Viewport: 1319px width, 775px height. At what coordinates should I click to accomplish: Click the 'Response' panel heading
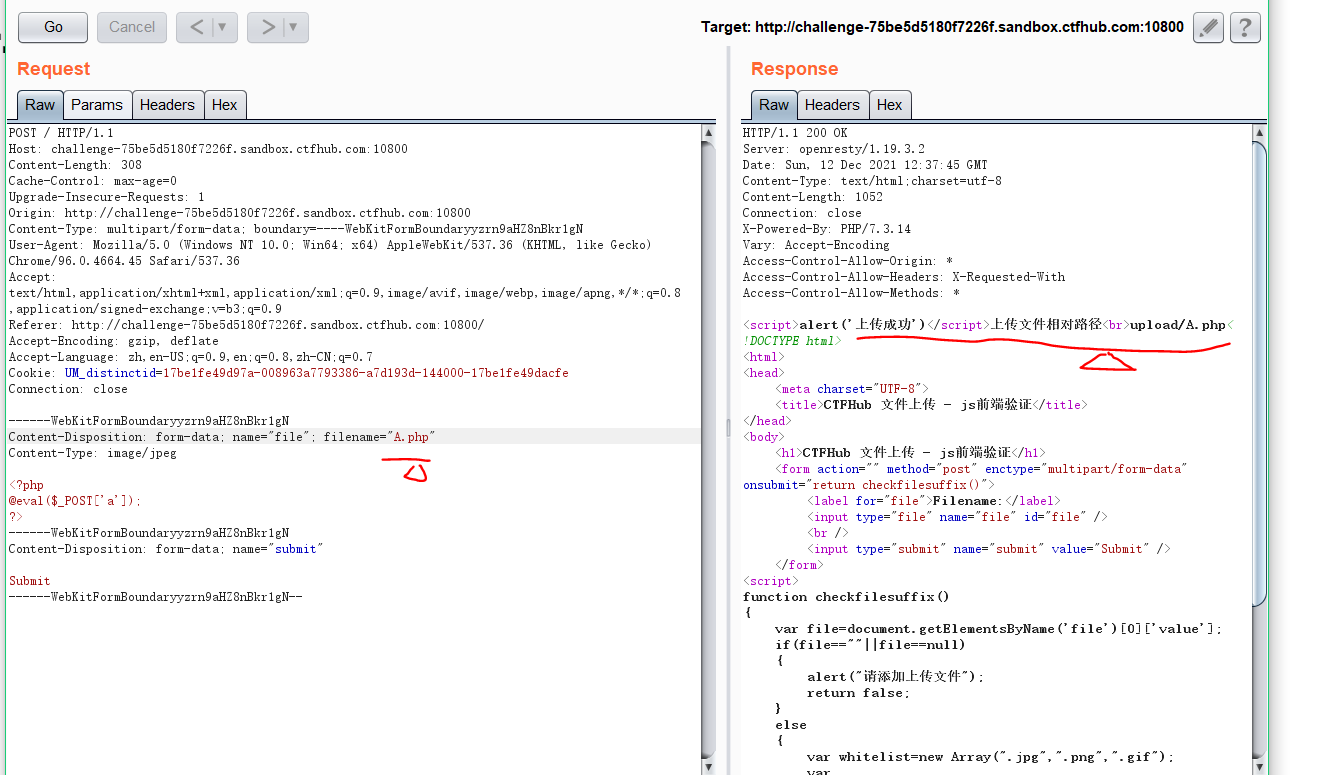(x=795, y=69)
